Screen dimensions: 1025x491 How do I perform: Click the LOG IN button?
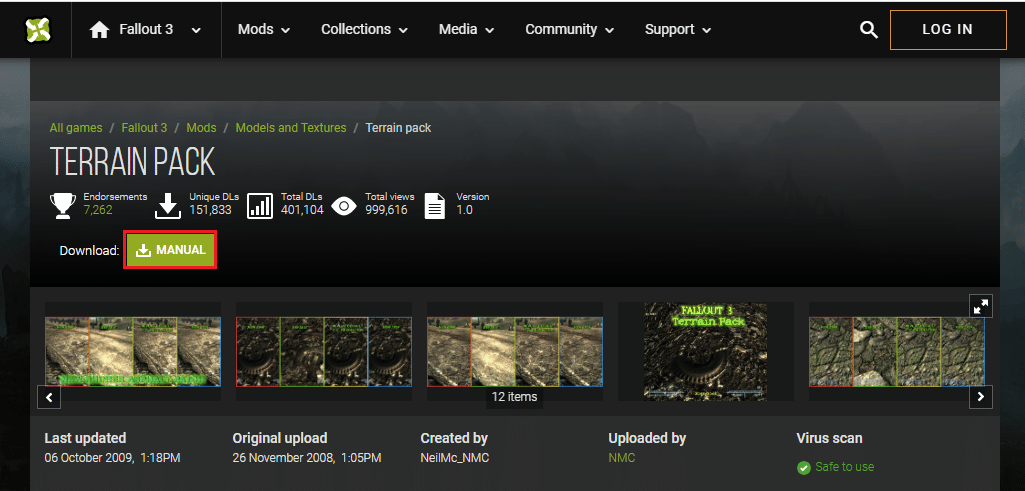click(948, 29)
